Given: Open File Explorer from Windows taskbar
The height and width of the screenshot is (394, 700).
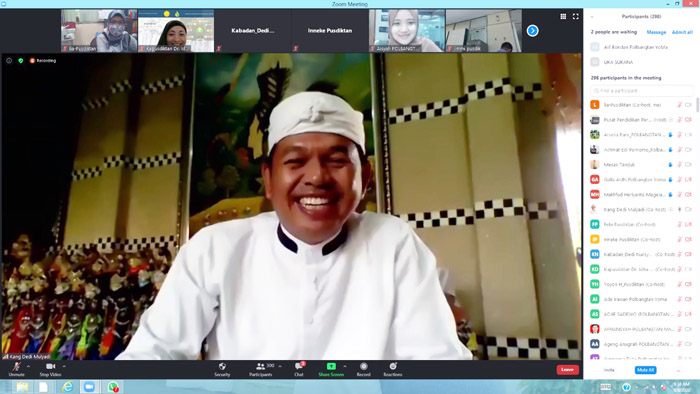Looking at the screenshot, I should (x=22, y=387).
